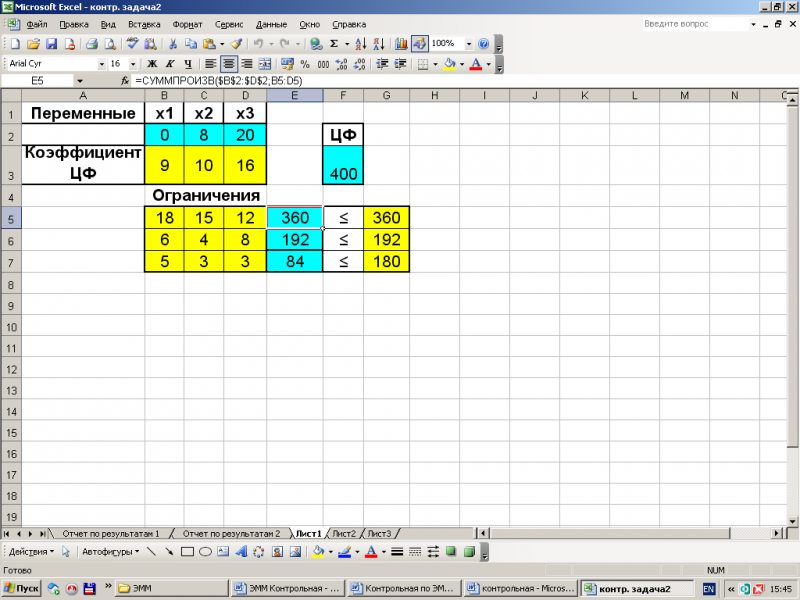Image resolution: width=800 pixels, height=600 pixels.
Task: Click the Save floppy disk icon
Action: tap(52, 44)
